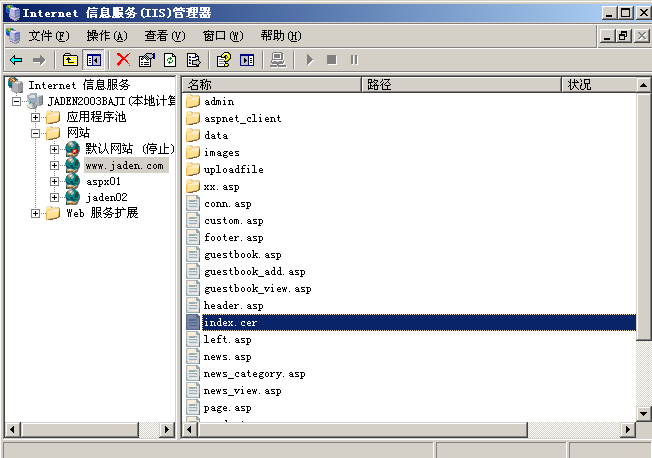The height and width of the screenshot is (458, 652).
Task: Click file list scrollbar up arrow
Action: point(643,85)
